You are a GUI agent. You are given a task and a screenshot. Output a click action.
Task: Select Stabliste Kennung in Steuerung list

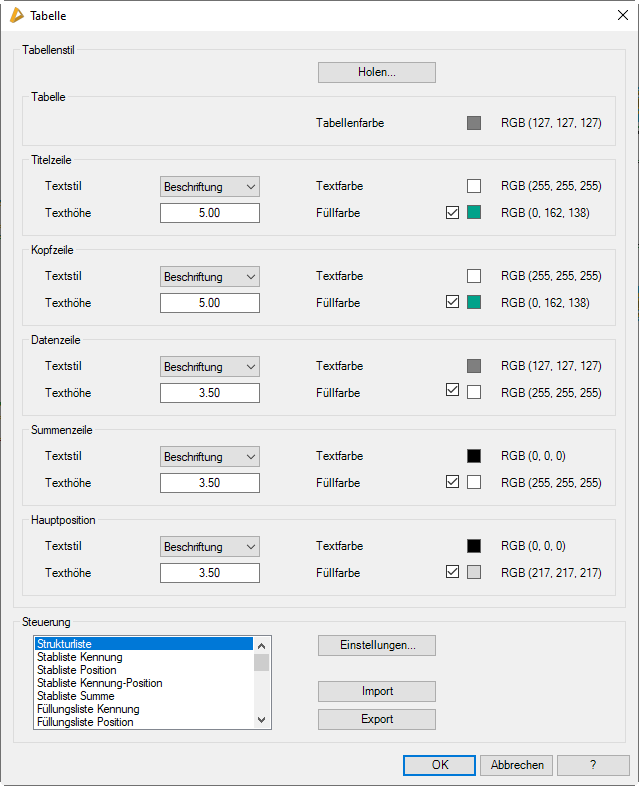click(x=80, y=657)
